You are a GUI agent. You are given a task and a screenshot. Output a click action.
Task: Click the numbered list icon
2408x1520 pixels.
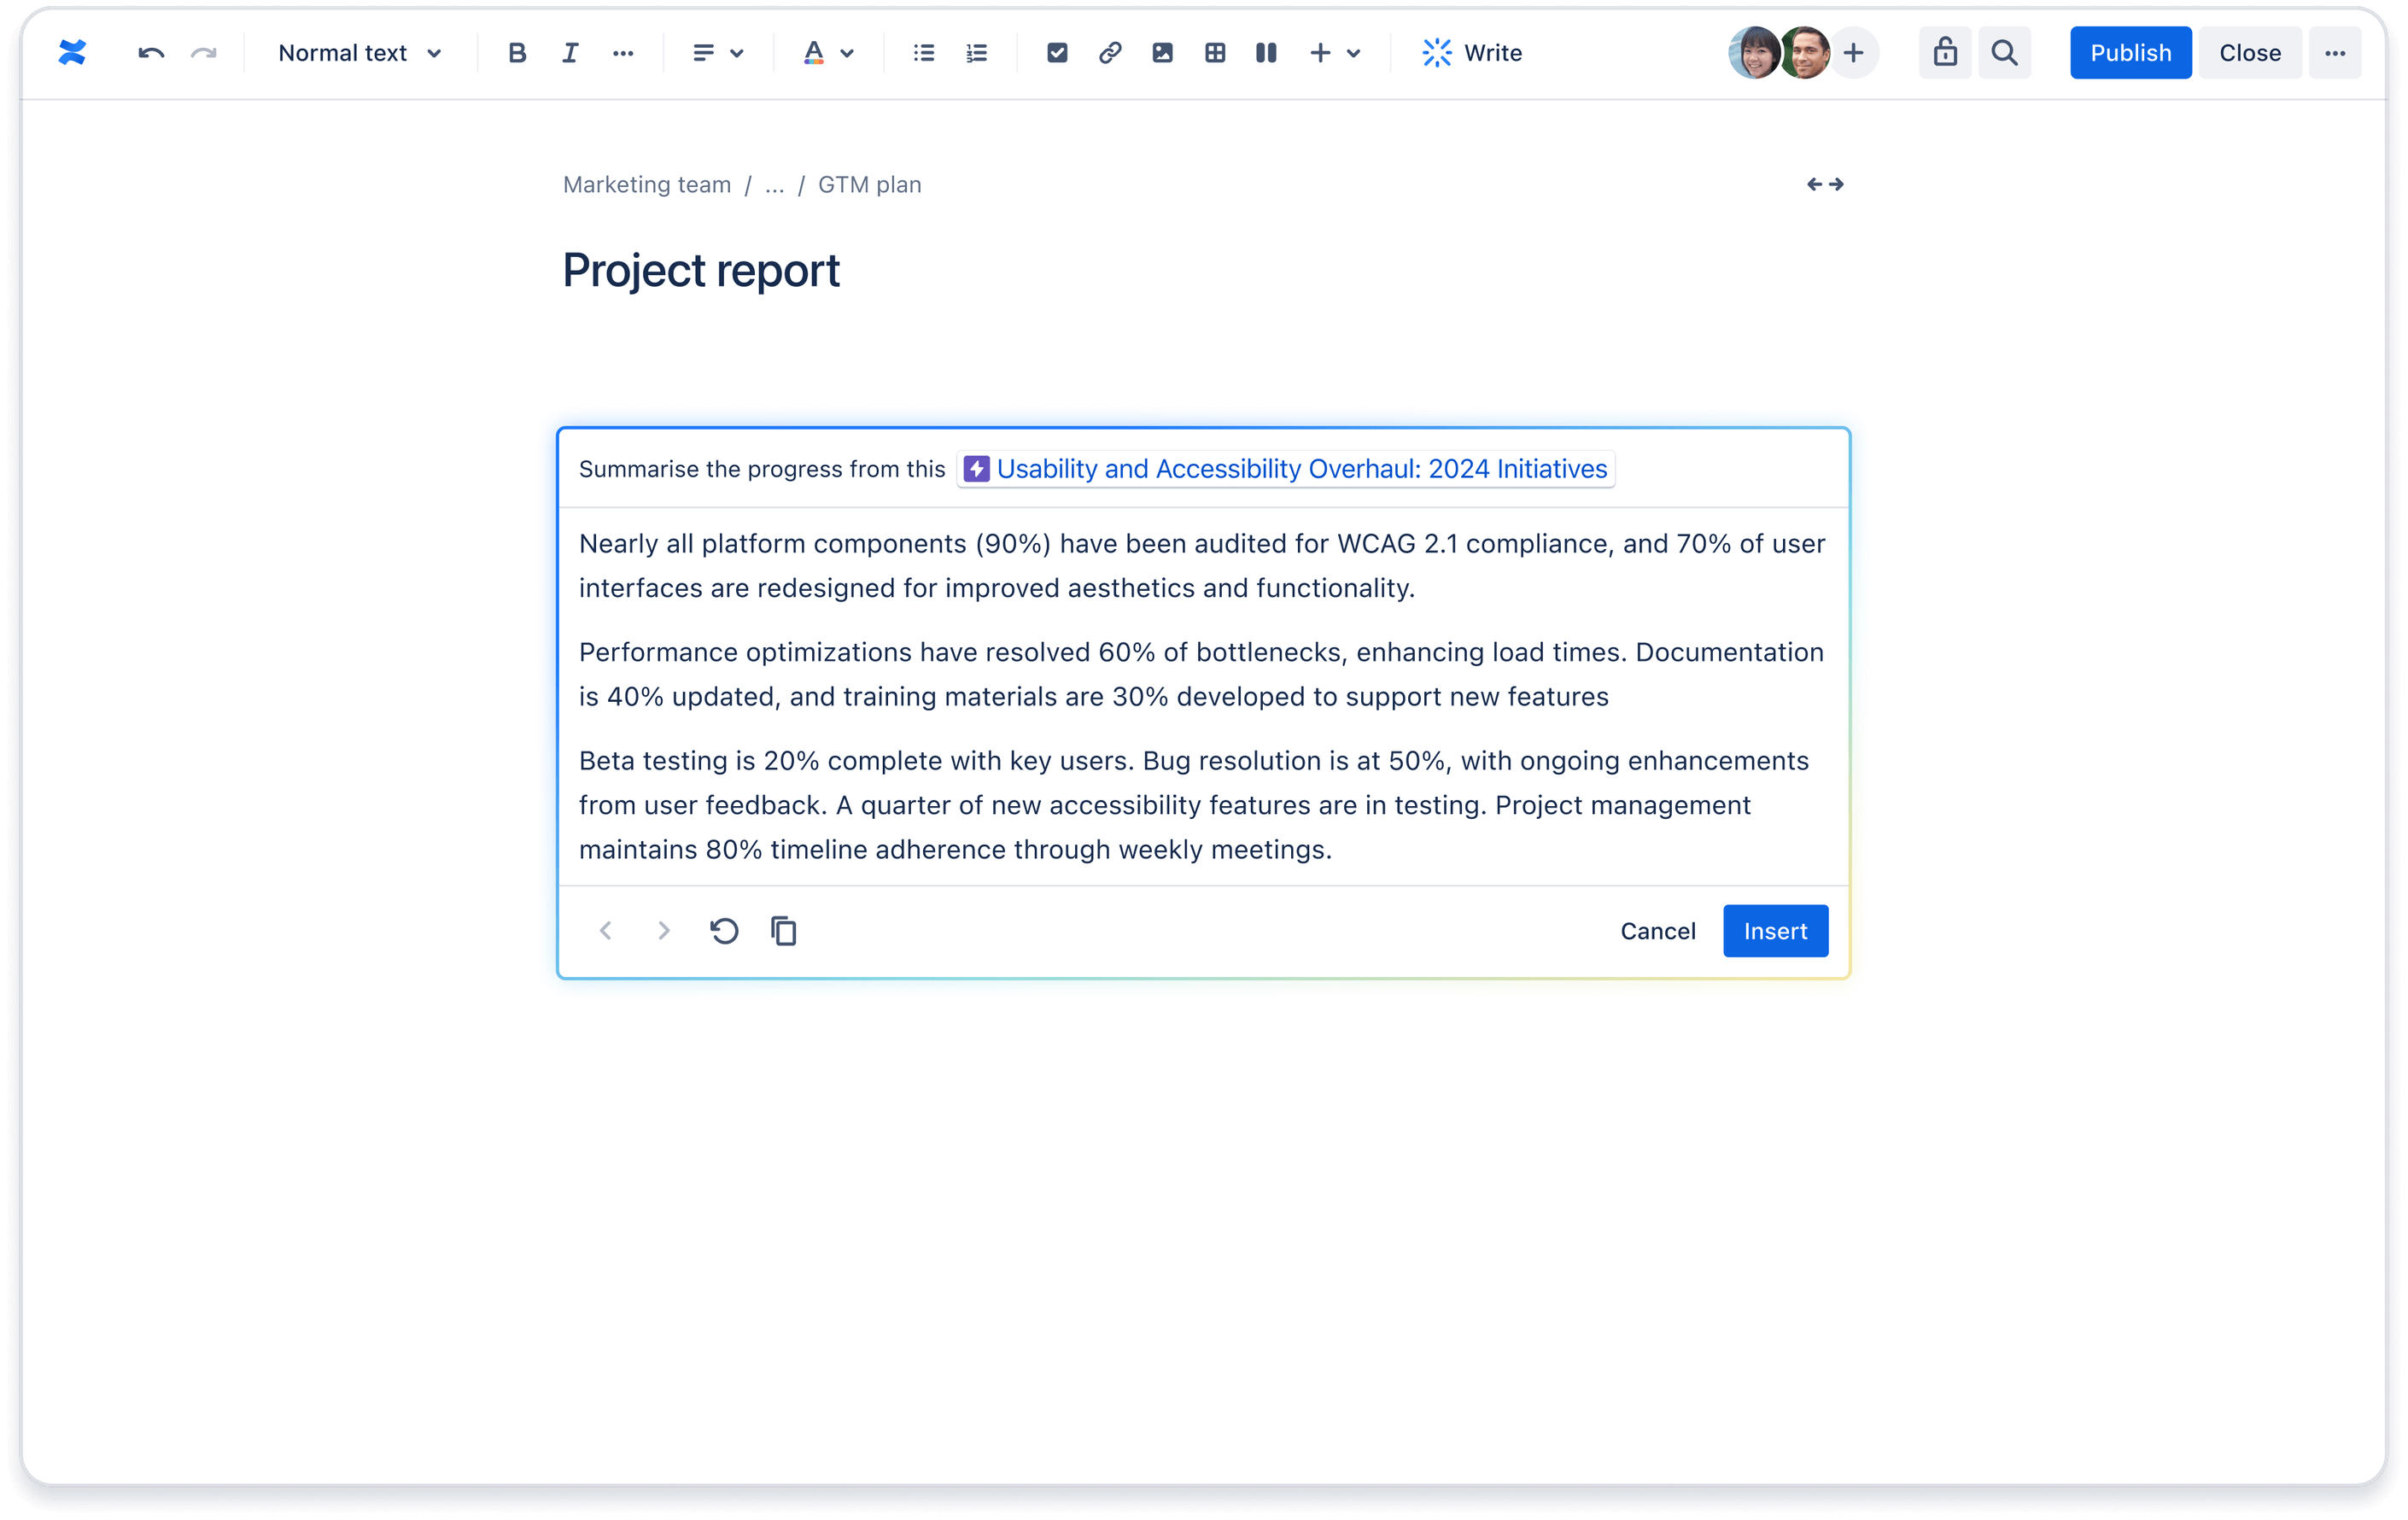(975, 53)
